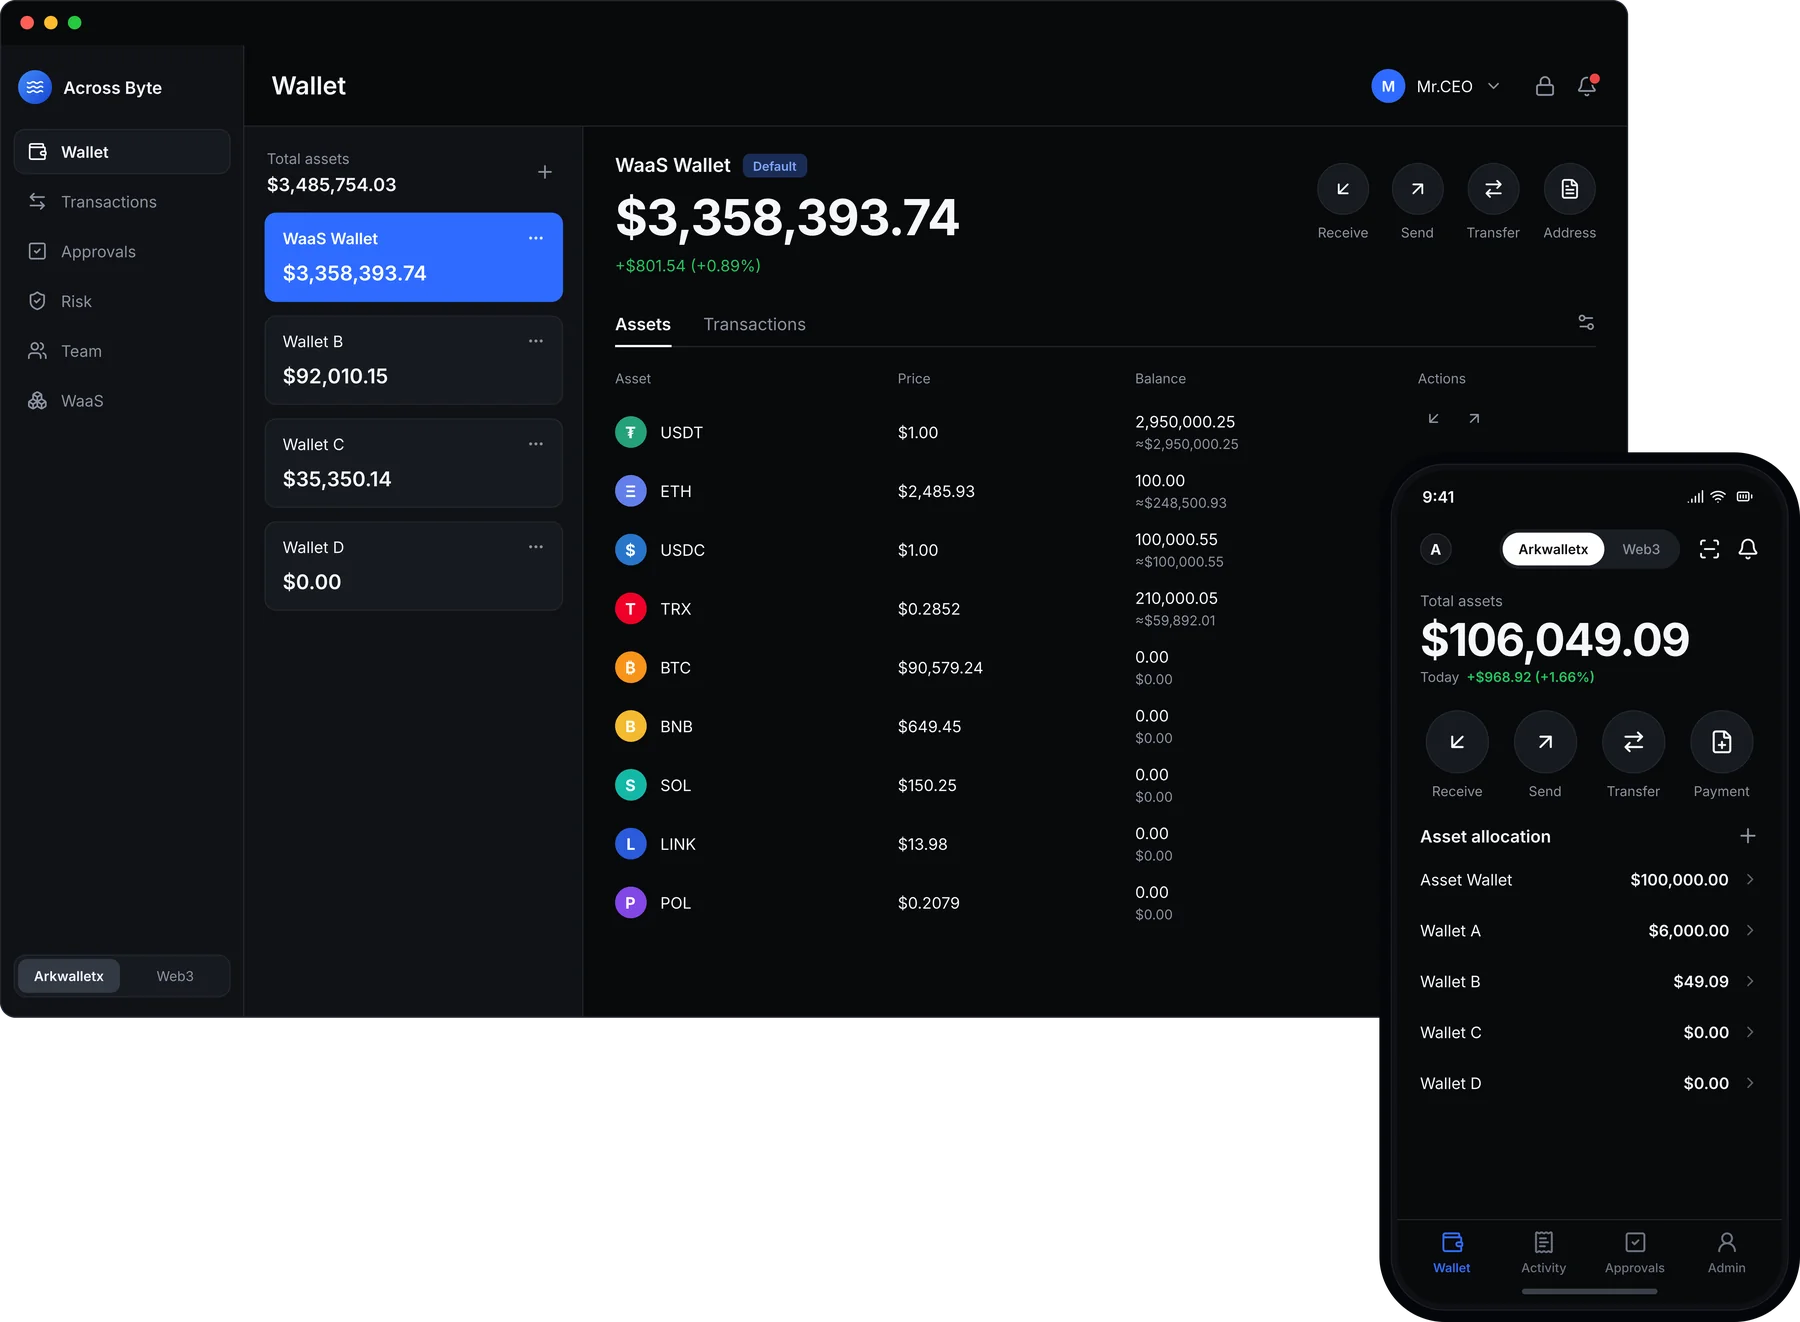This screenshot has height=1322, width=1800.
Task: Add asset allocation with plus icon
Action: (x=1748, y=836)
